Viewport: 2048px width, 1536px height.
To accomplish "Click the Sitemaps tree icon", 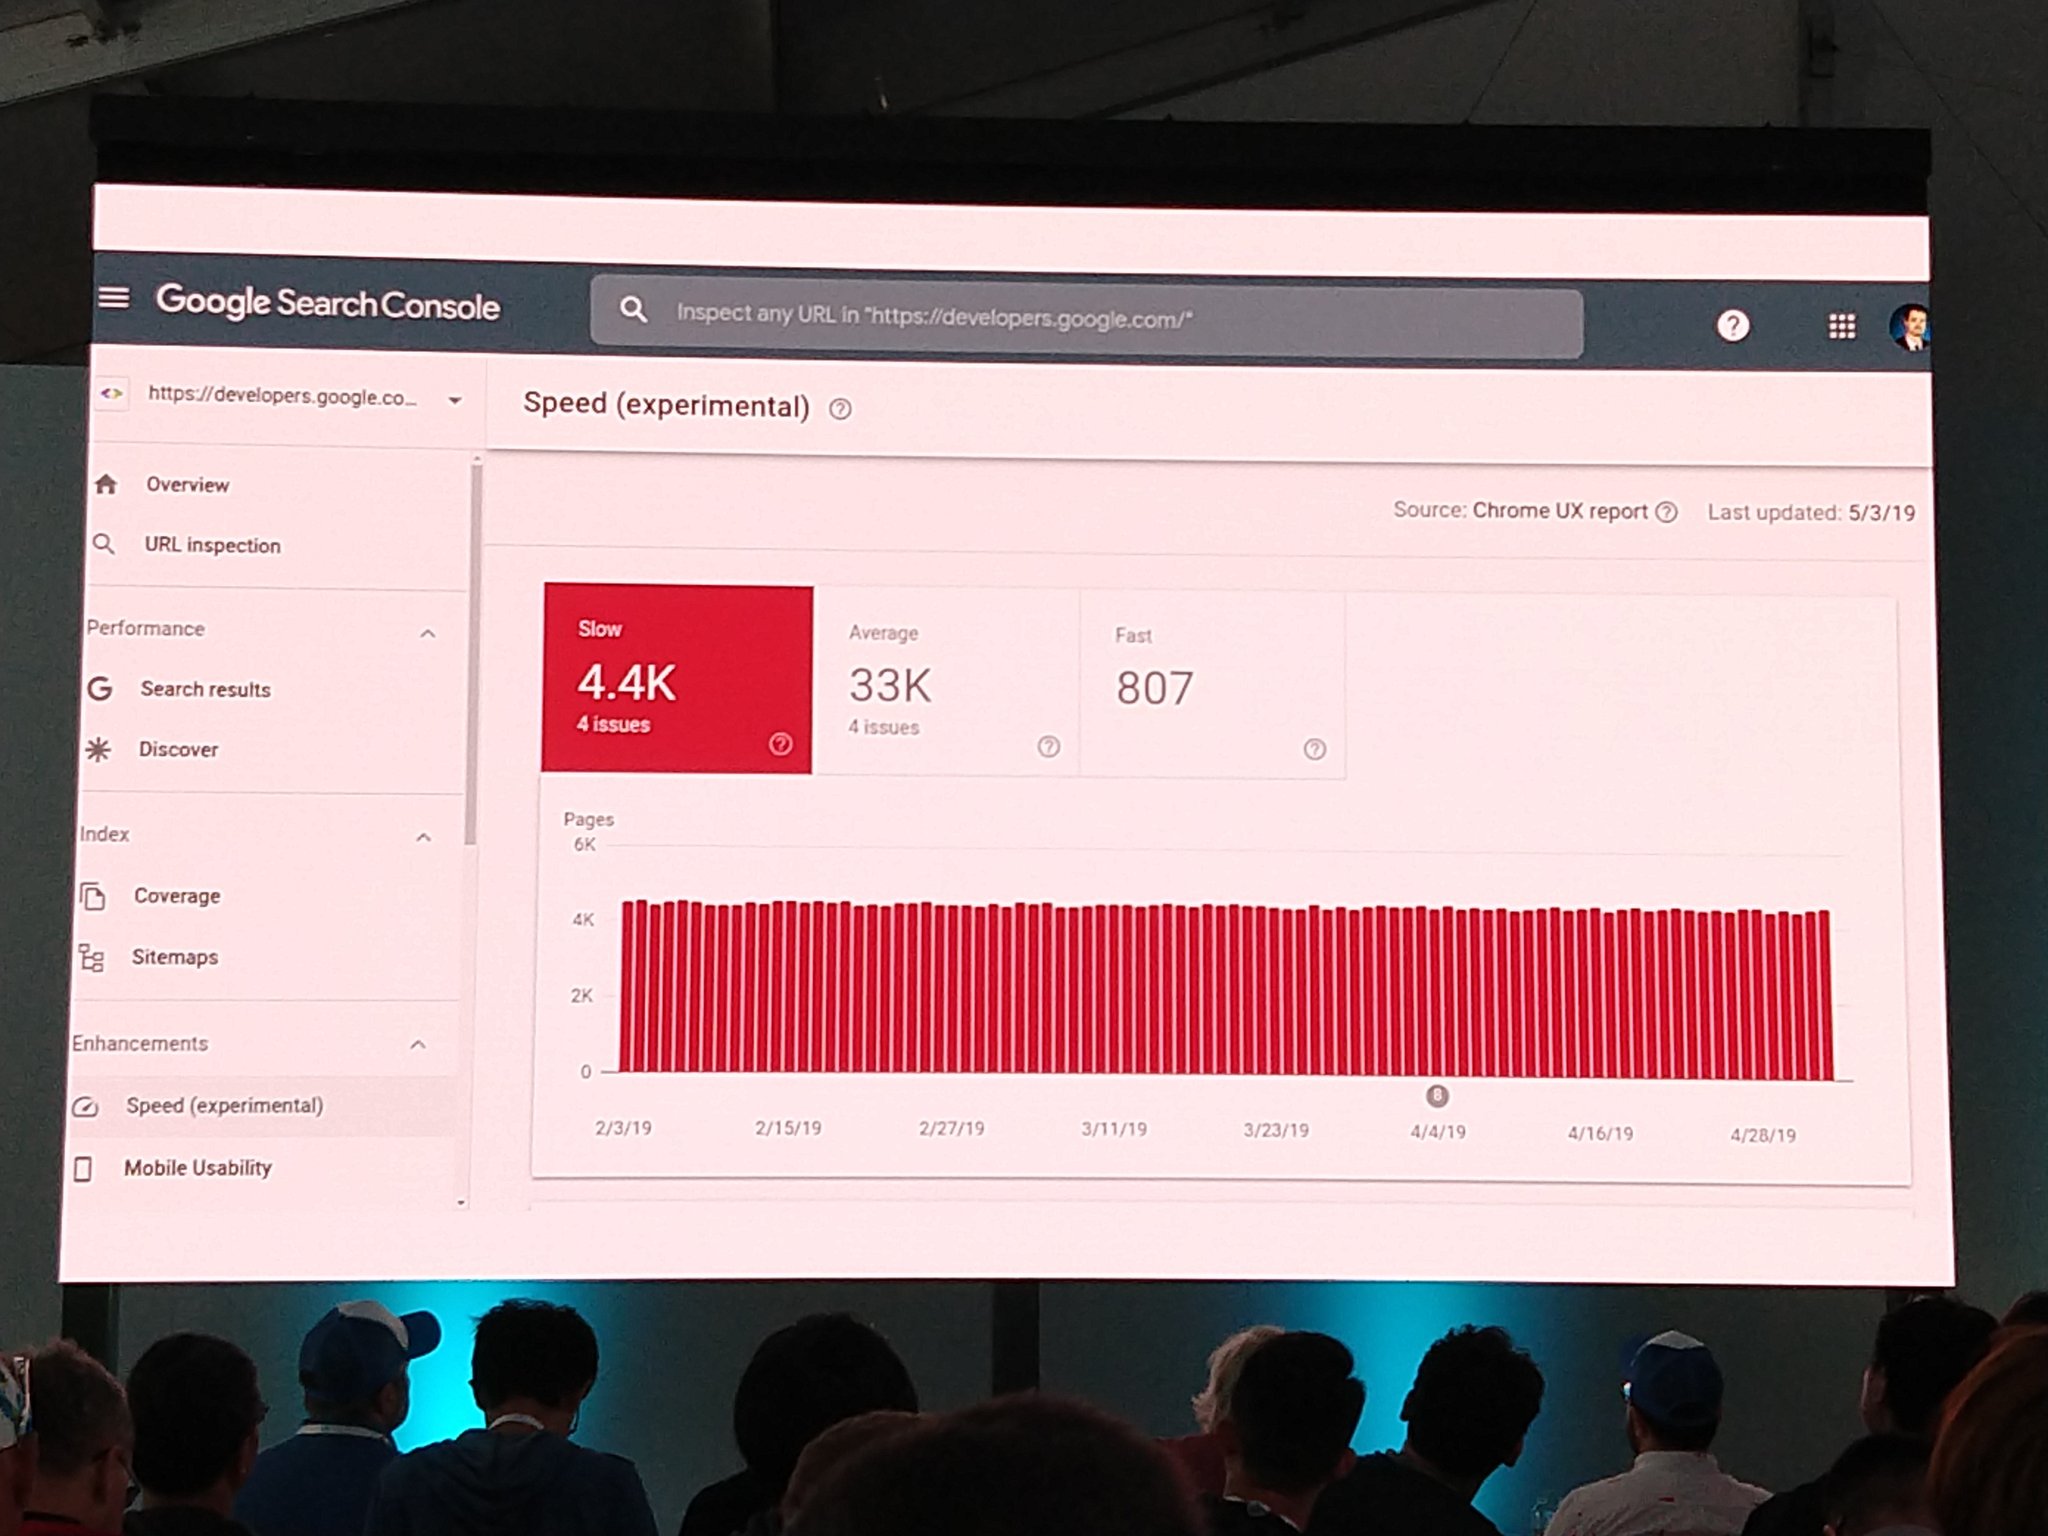I will 91,957.
